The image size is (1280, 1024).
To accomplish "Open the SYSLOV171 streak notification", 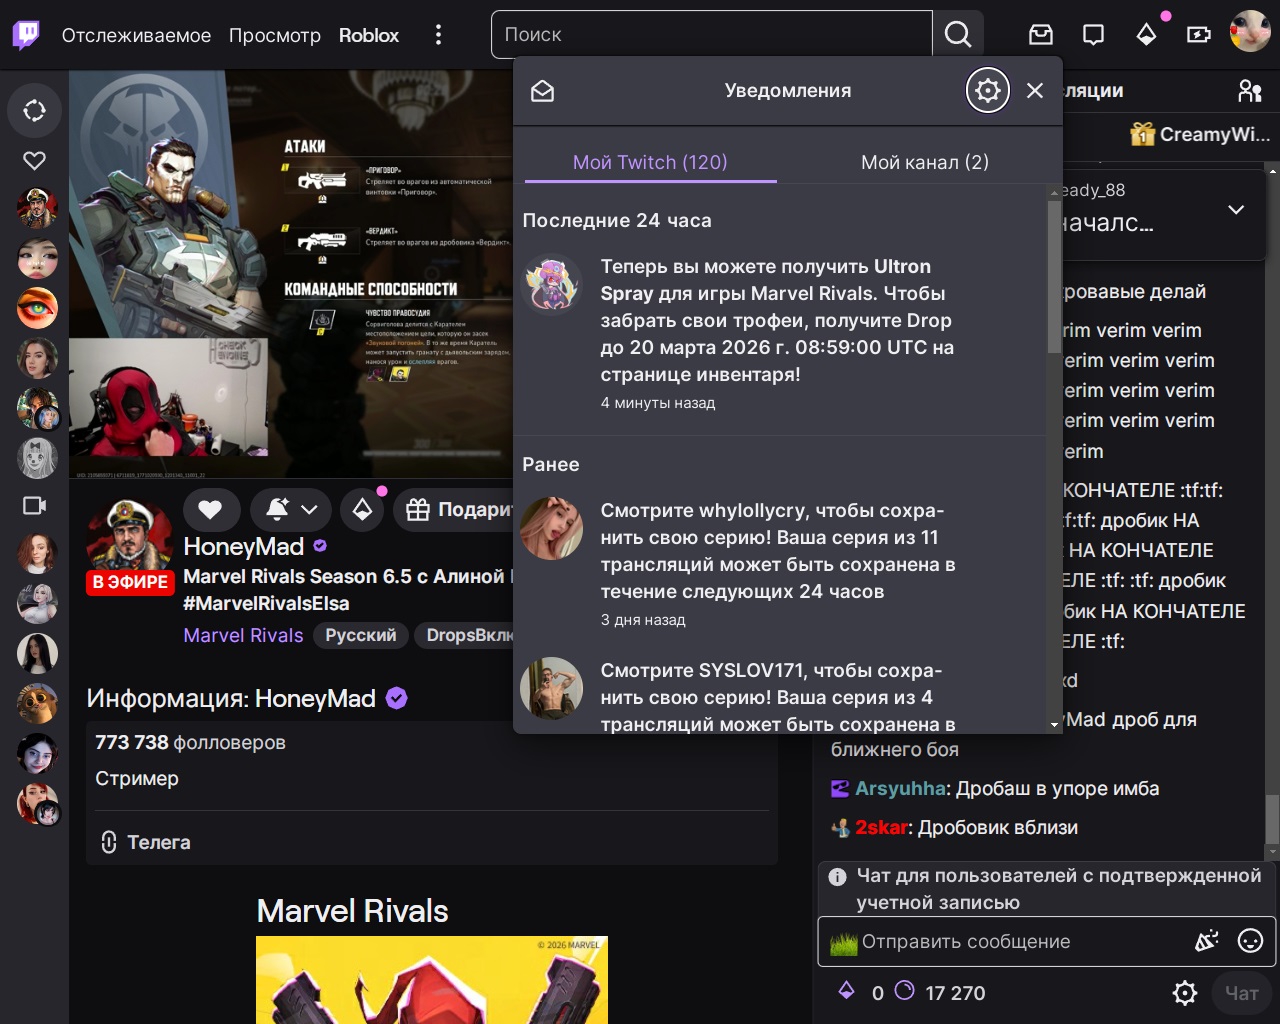I will [x=782, y=691].
